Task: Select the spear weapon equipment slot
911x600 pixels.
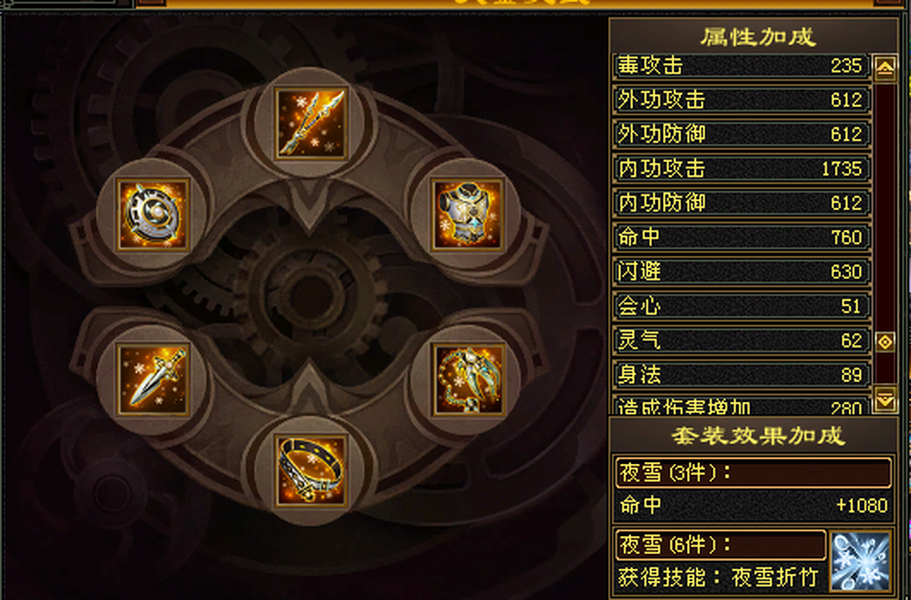Action: (x=311, y=123)
